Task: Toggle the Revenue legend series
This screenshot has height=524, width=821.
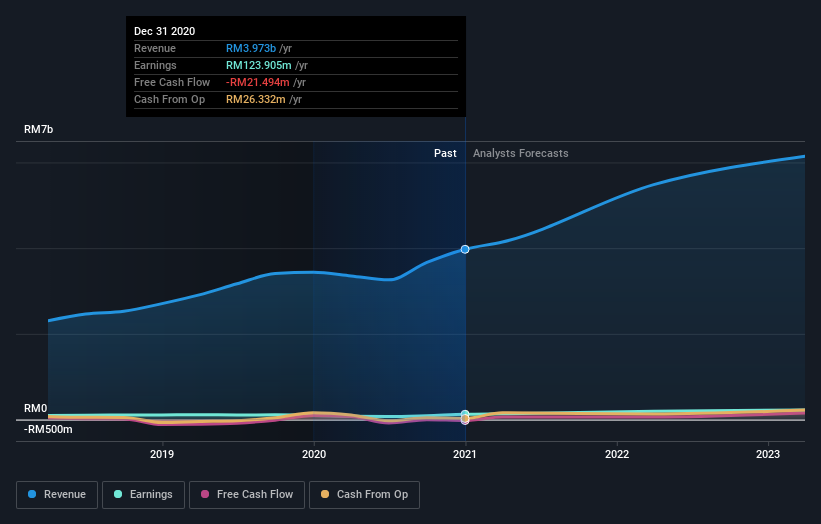Action: 57,495
